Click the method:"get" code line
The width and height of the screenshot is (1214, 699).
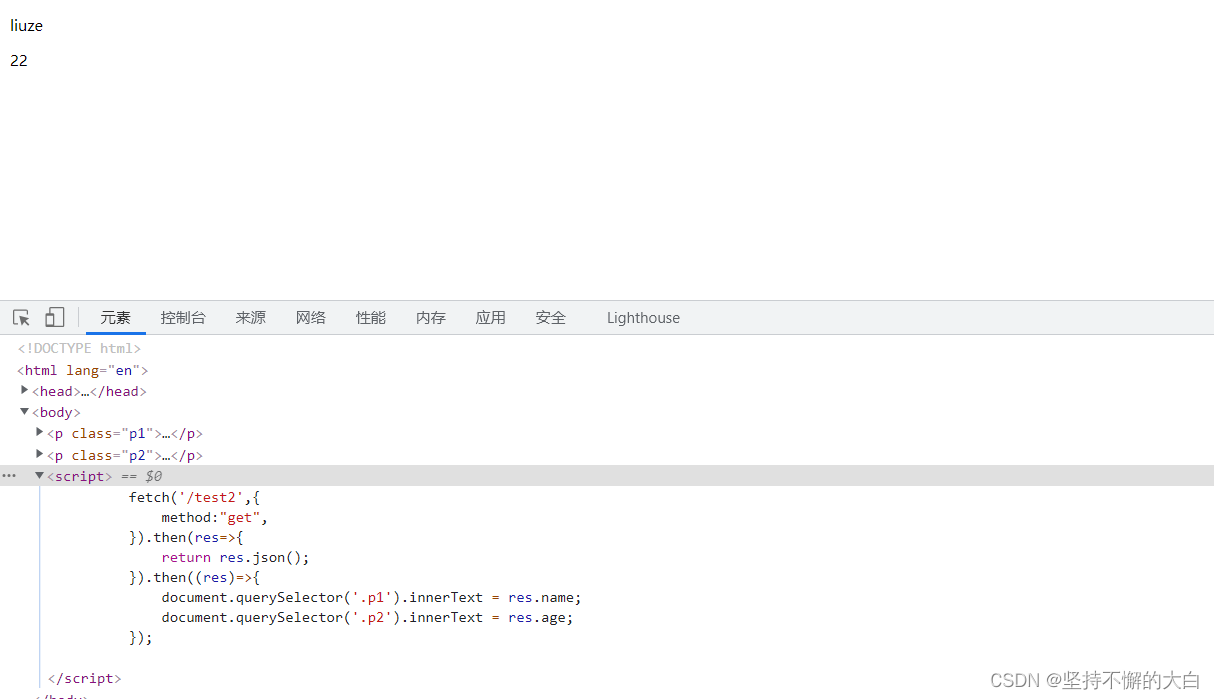click(x=215, y=517)
